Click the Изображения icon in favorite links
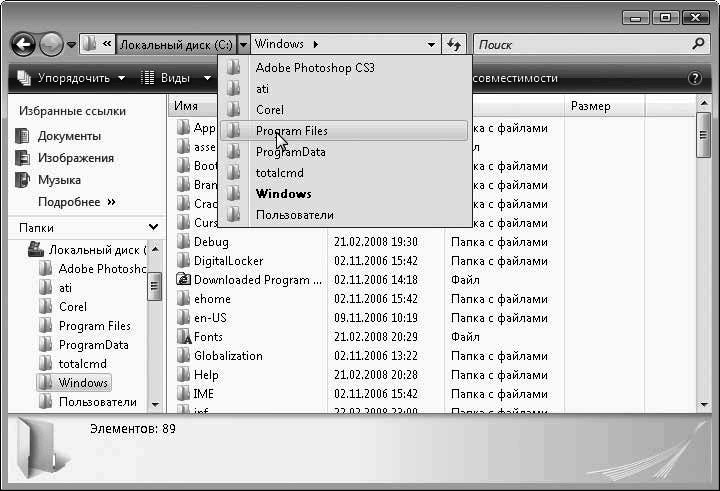 coord(23,158)
